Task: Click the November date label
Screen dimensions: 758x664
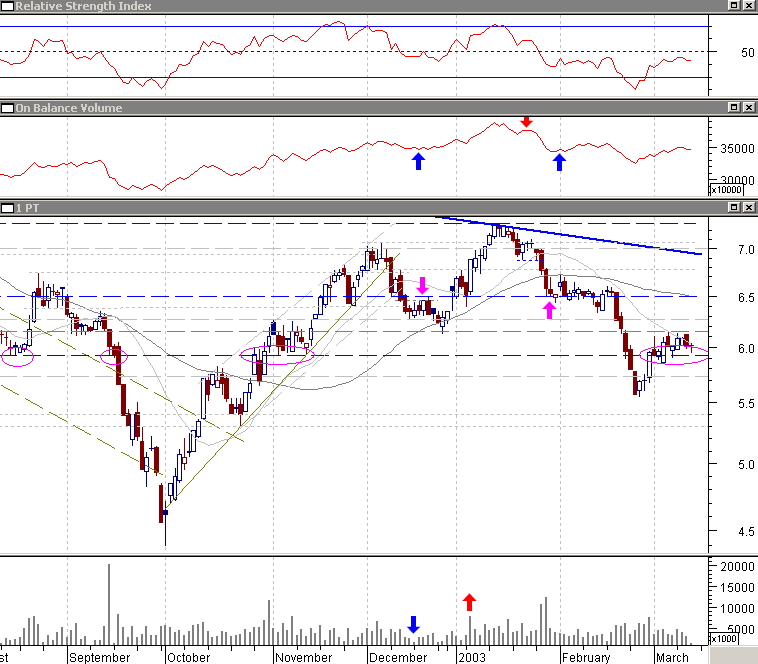Action: point(304,658)
